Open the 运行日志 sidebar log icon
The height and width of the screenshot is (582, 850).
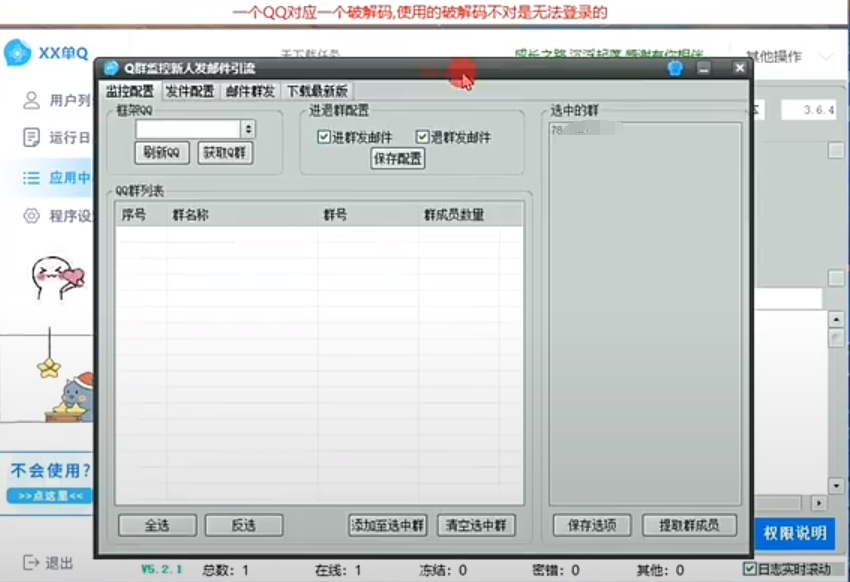pos(31,138)
